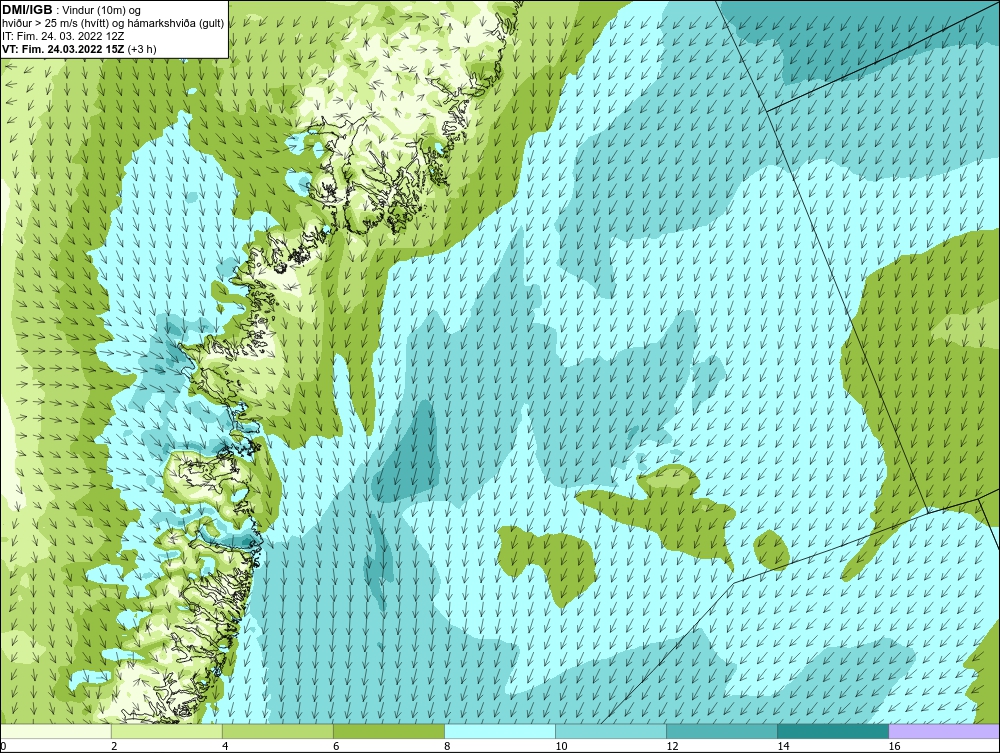The width and height of the screenshot is (1000, 753).
Task: Click the 'hviður > 25 m/s (hvítt)' legend line
Action: 113,24
